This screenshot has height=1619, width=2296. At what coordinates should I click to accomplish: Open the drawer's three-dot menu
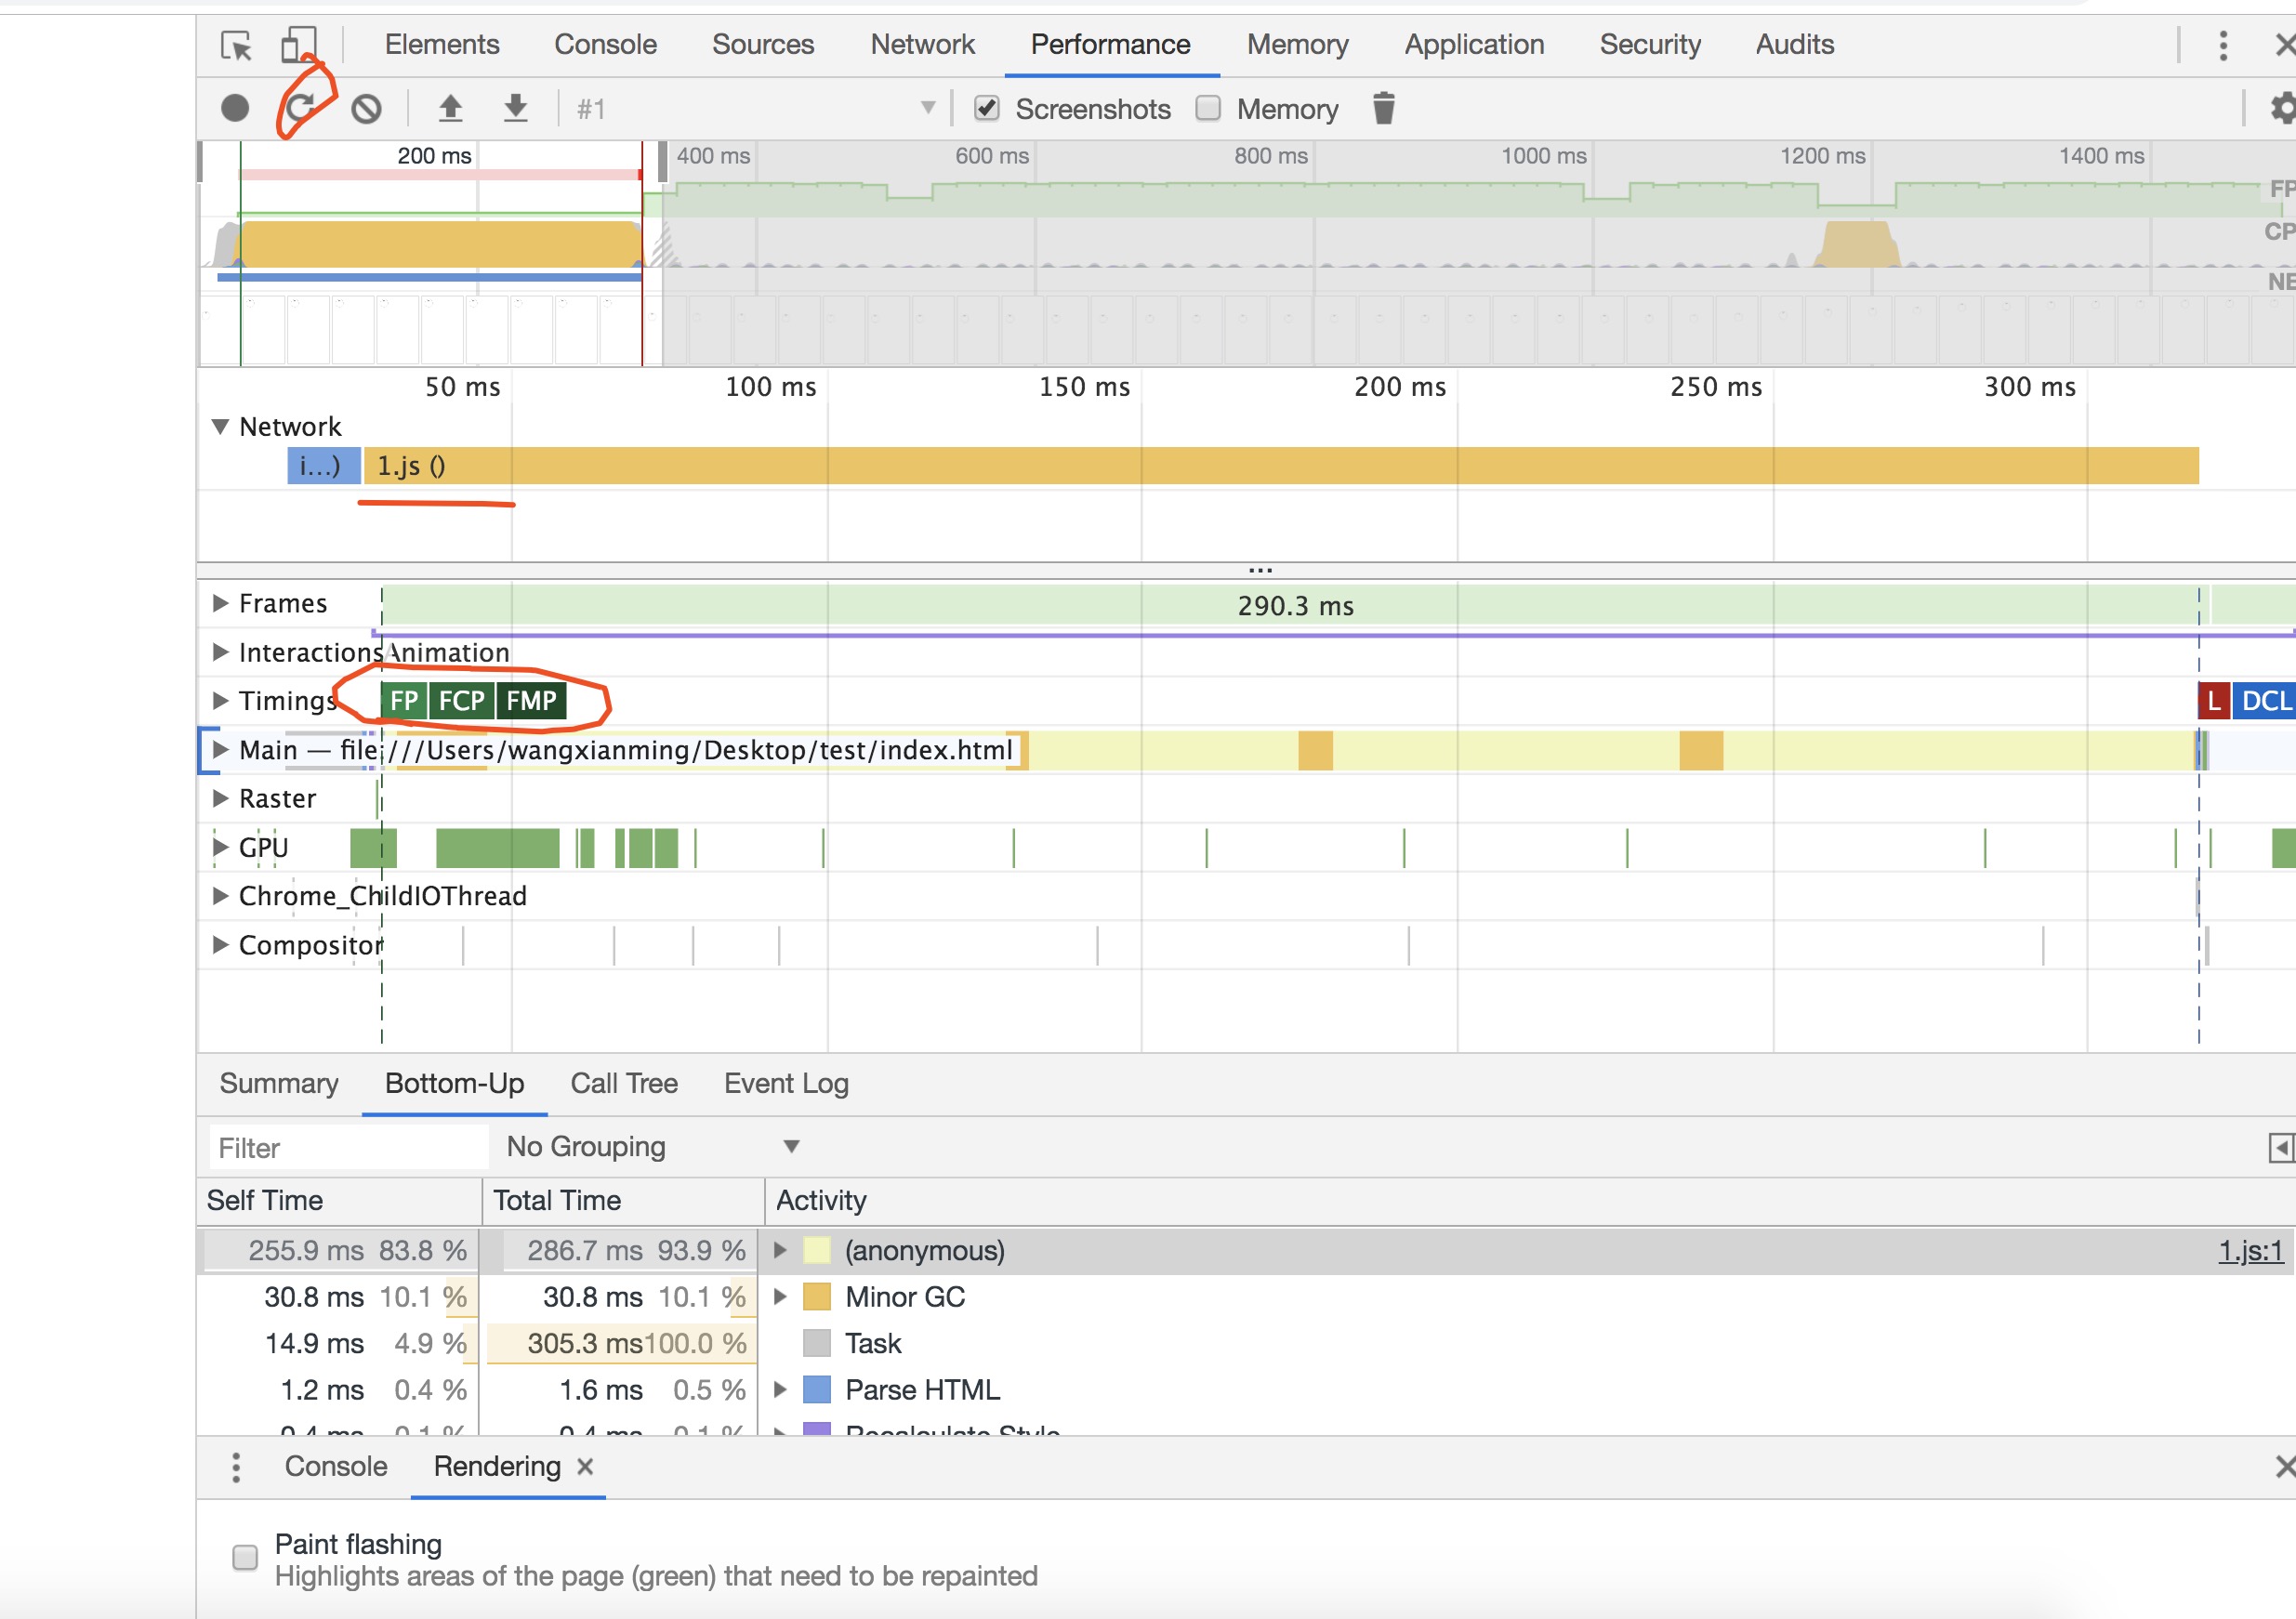click(236, 1467)
